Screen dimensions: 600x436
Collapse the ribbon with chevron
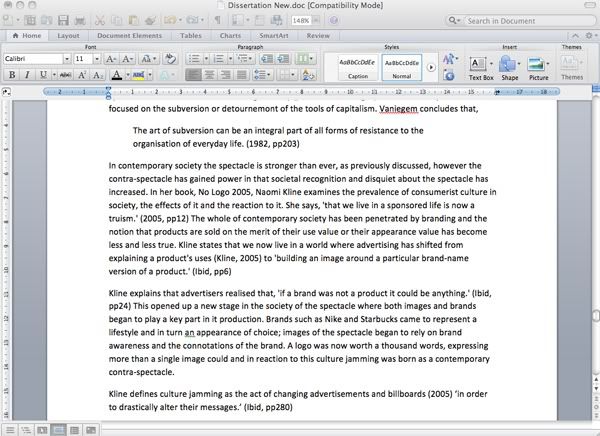[x=575, y=36]
